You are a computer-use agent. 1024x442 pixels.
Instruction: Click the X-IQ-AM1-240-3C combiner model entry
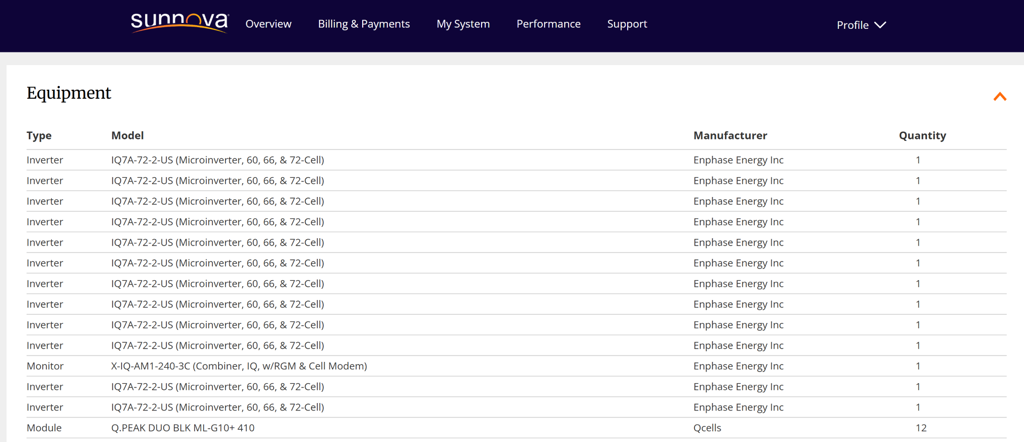pos(239,366)
